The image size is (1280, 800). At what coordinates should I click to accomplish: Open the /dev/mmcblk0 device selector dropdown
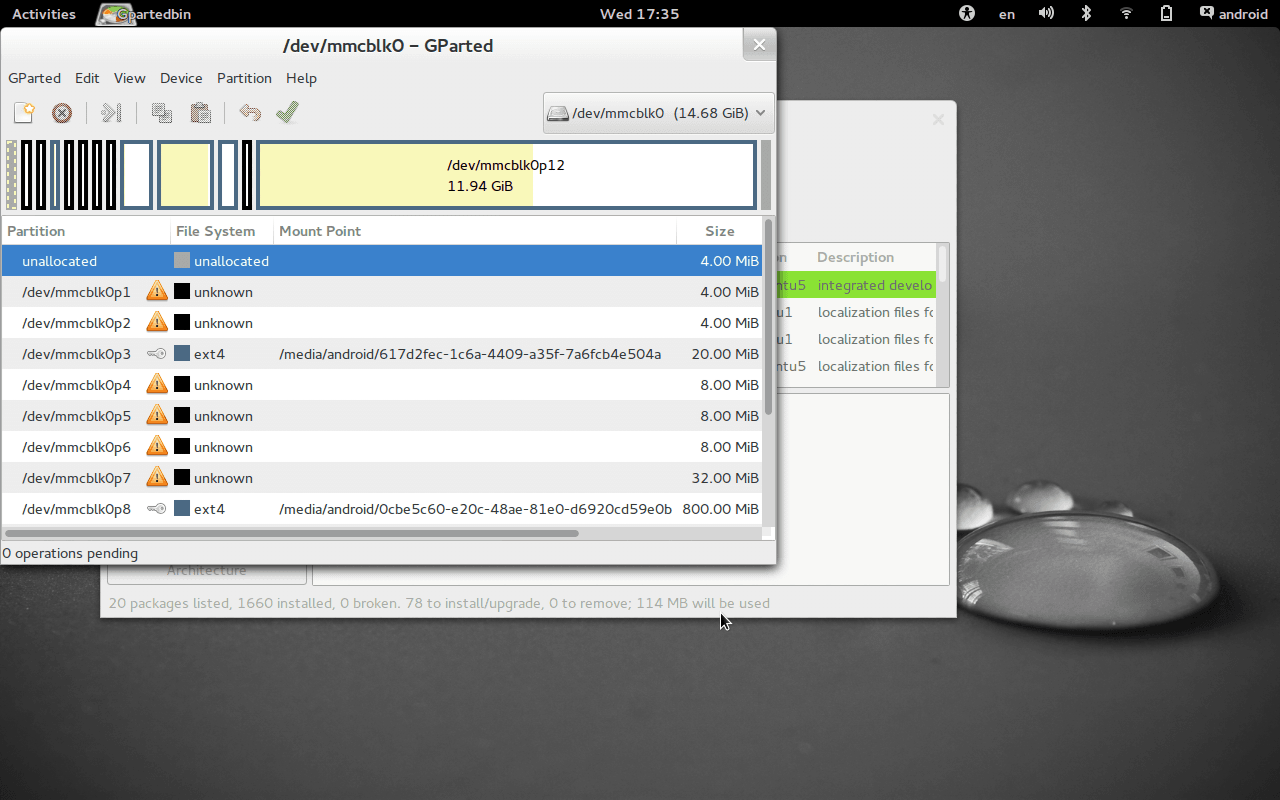click(659, 113)
